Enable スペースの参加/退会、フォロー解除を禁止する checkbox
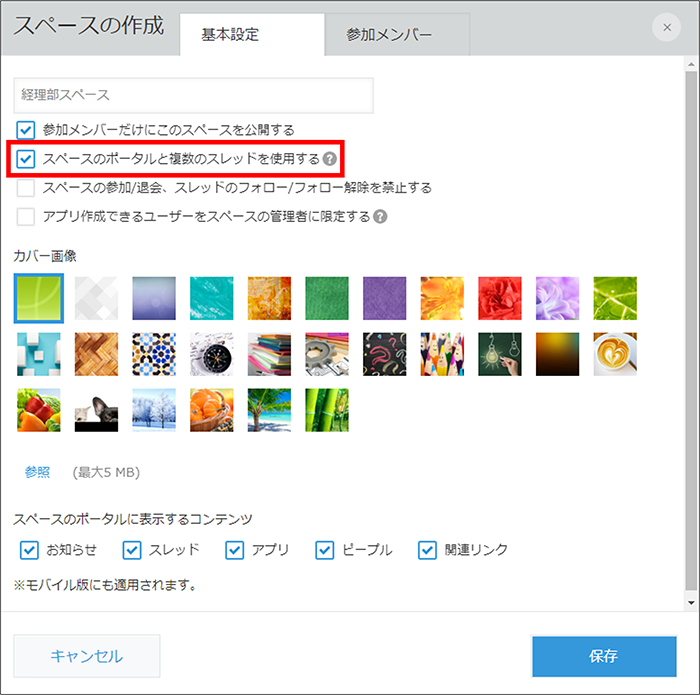Screen dimensions: 700x695 (25, 188)
